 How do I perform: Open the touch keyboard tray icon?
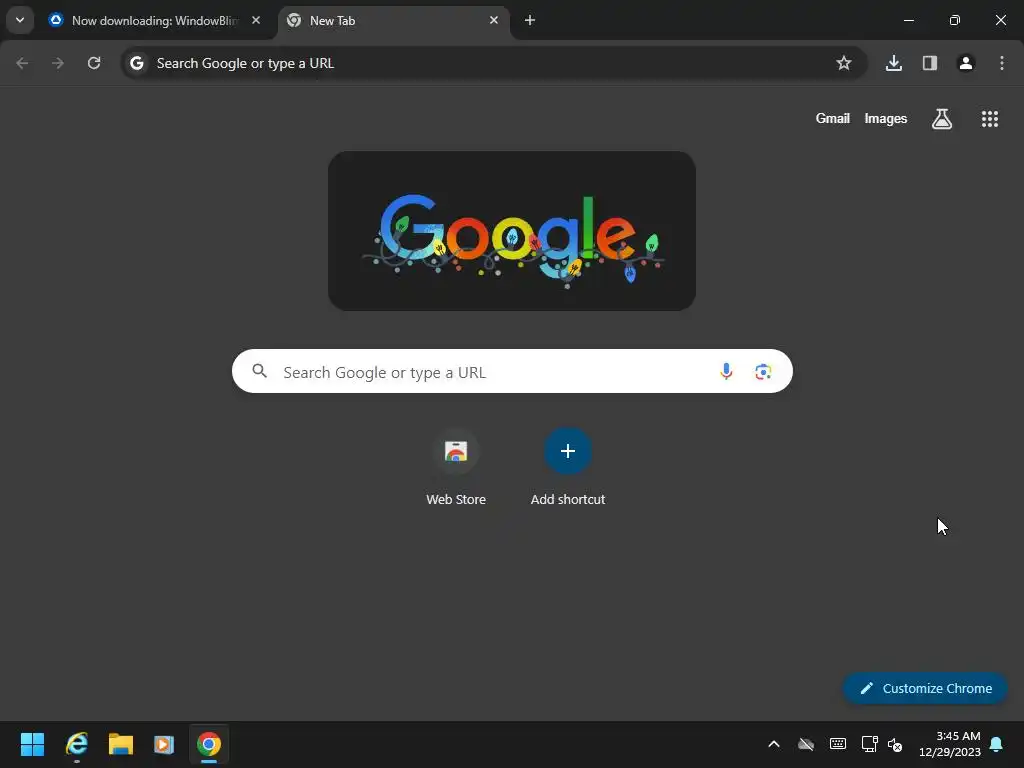(838, 744)
